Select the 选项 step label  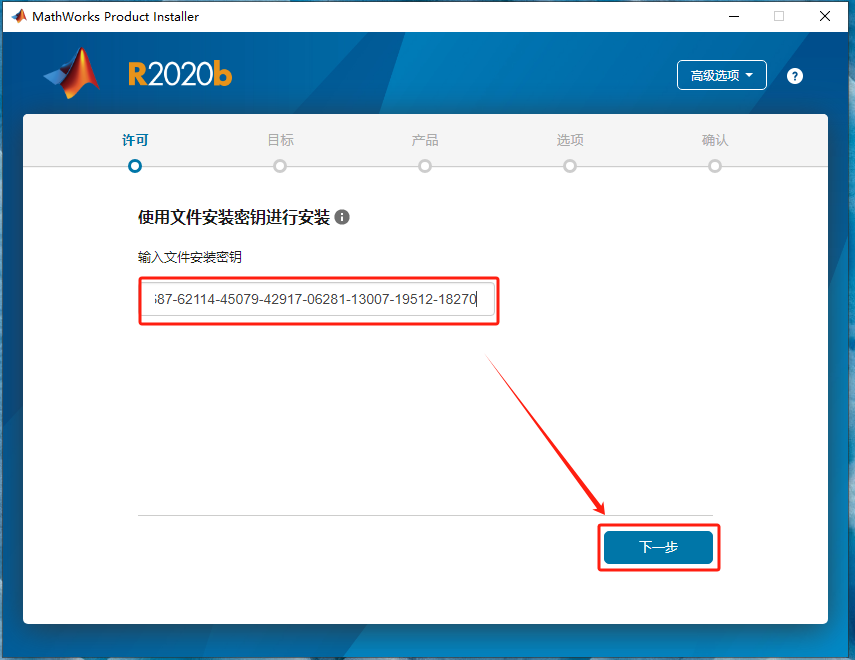click(570, 140)
